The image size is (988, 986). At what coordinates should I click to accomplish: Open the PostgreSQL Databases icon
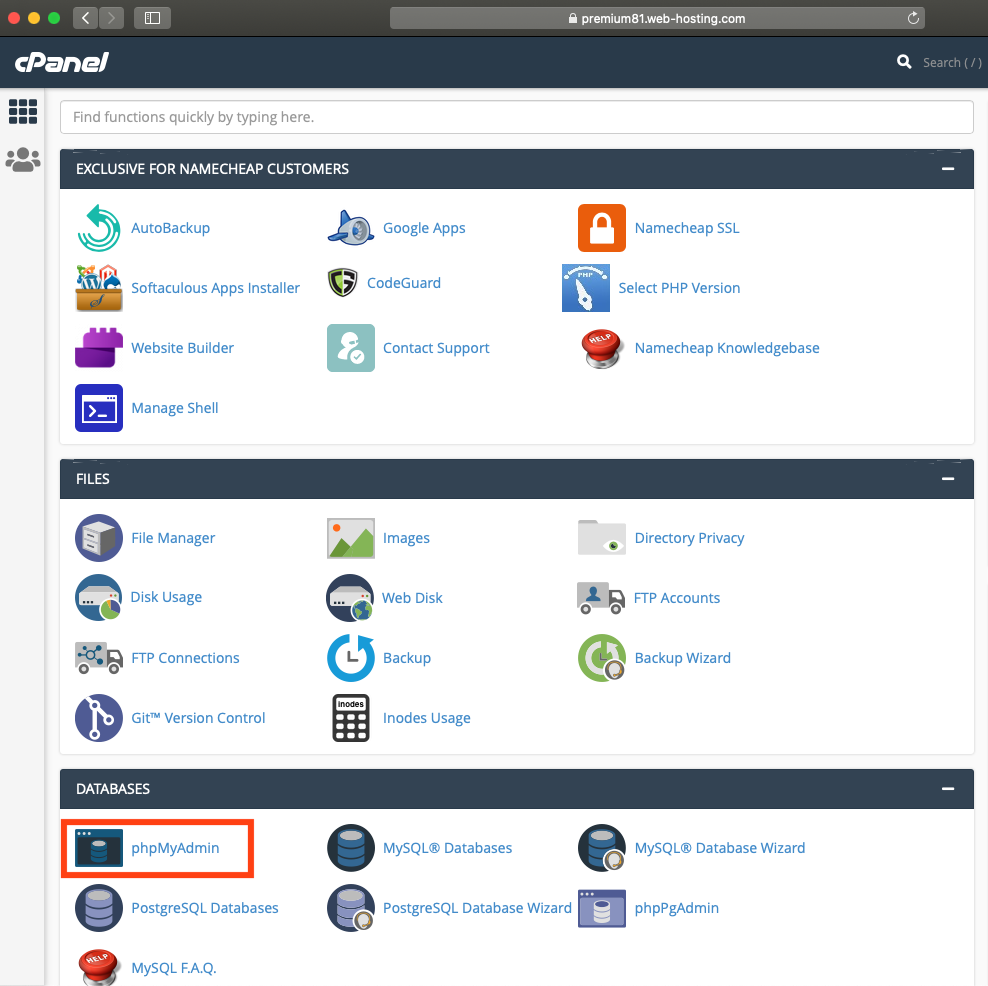(99, 908)
